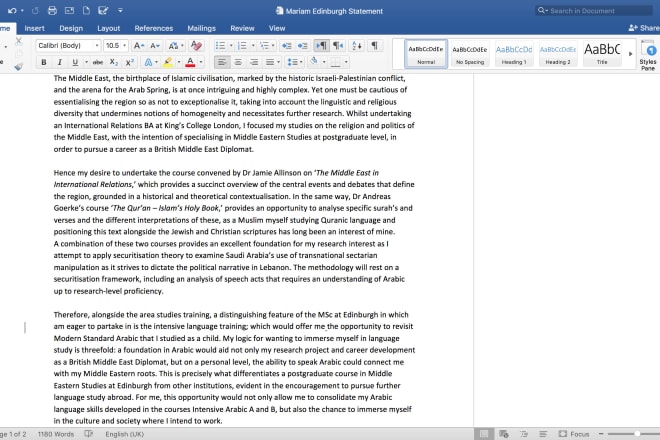Open the Mailings tab

pos(202,28)
